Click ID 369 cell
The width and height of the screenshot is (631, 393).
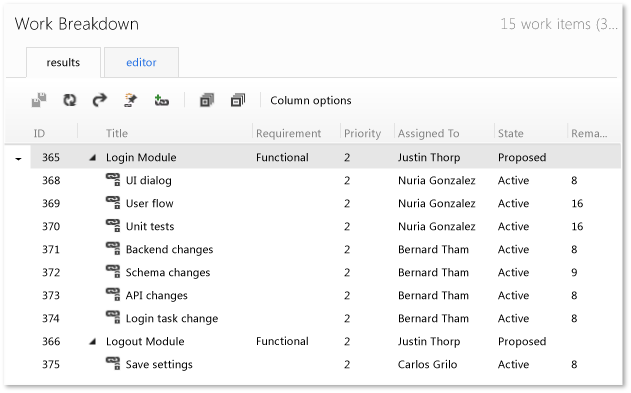coord(51,203)
